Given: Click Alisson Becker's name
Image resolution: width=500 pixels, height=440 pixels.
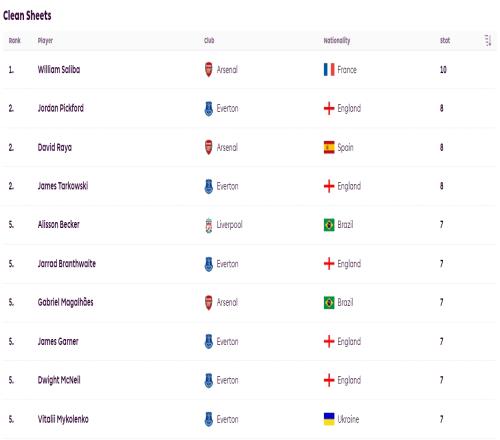Looking at the screenshot, I should tap(59, 225).
